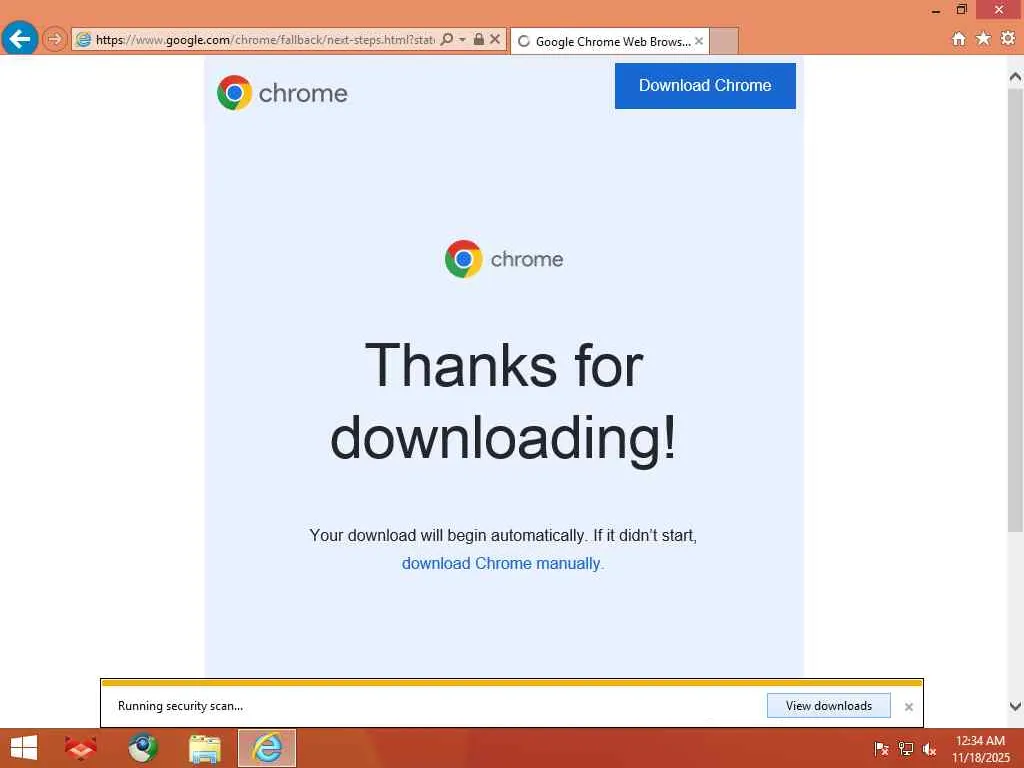Click the Internet Explorer taskbar icon
Viewport: 1024px width, 768px height.
267,748
